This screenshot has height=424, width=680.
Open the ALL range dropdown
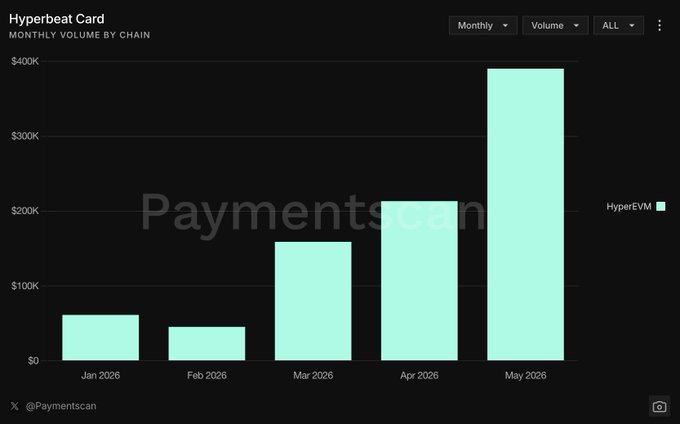click(x=618, y=26)
